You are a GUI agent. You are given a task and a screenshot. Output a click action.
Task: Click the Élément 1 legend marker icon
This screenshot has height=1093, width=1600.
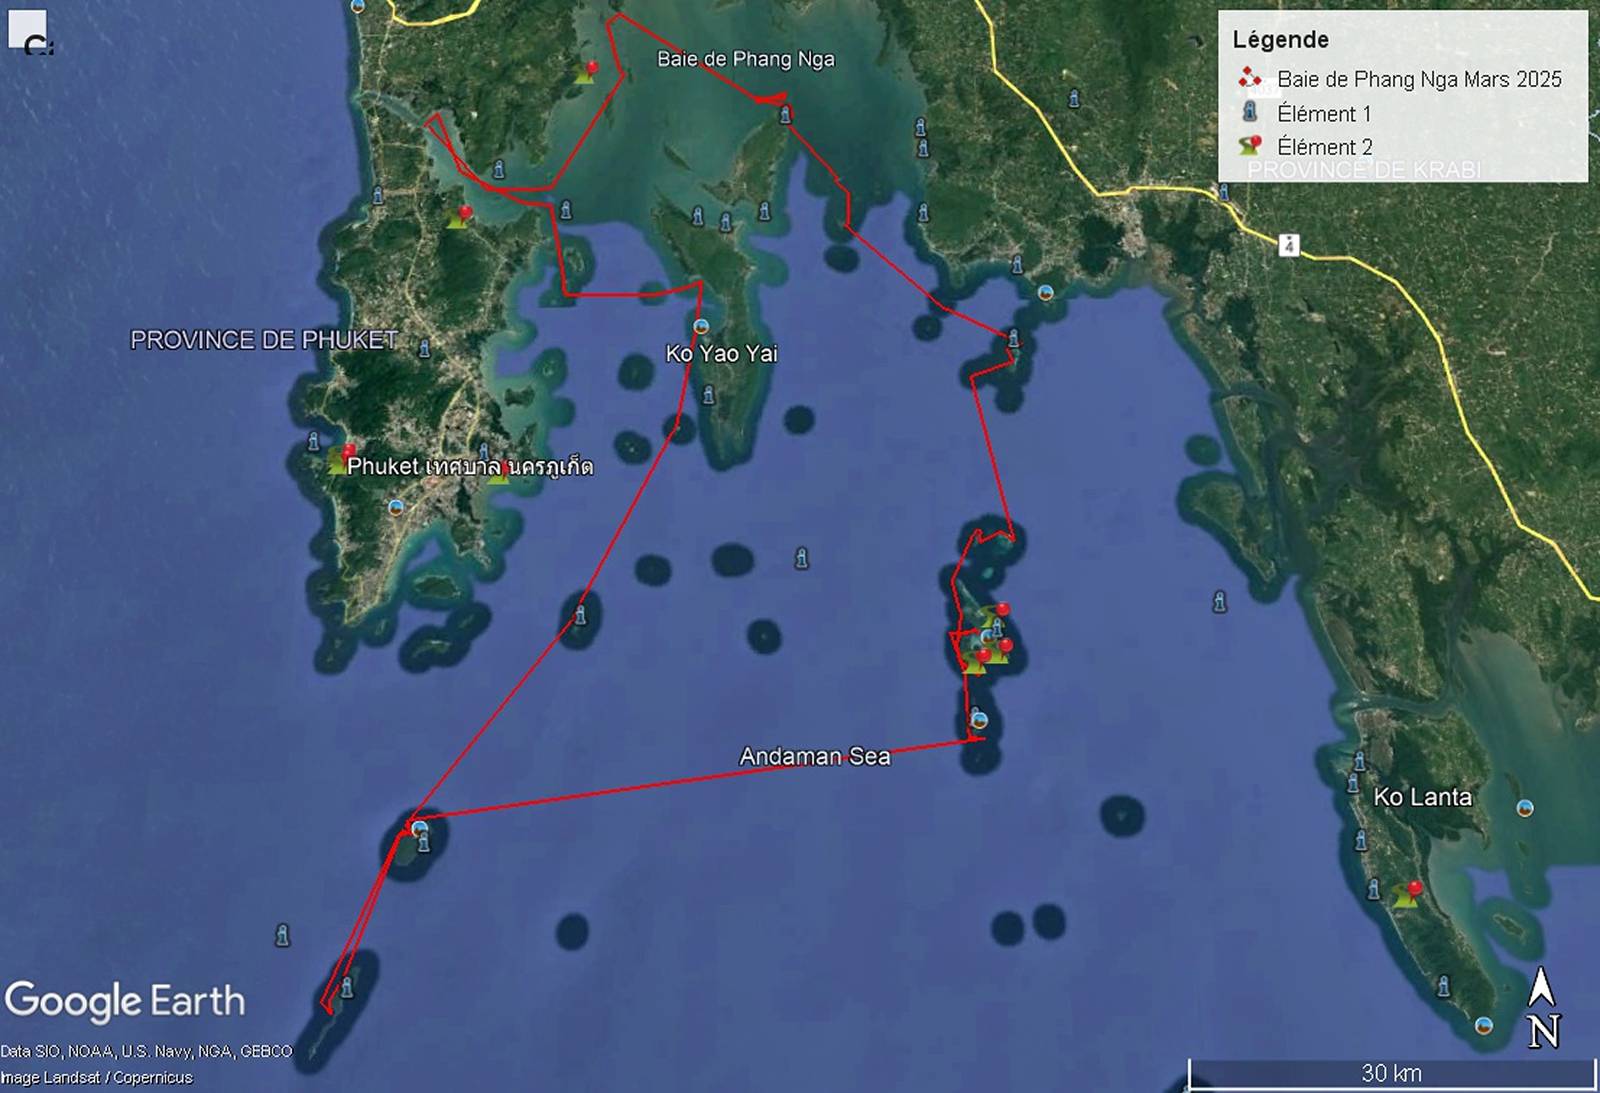click(x=1249, y=112)
